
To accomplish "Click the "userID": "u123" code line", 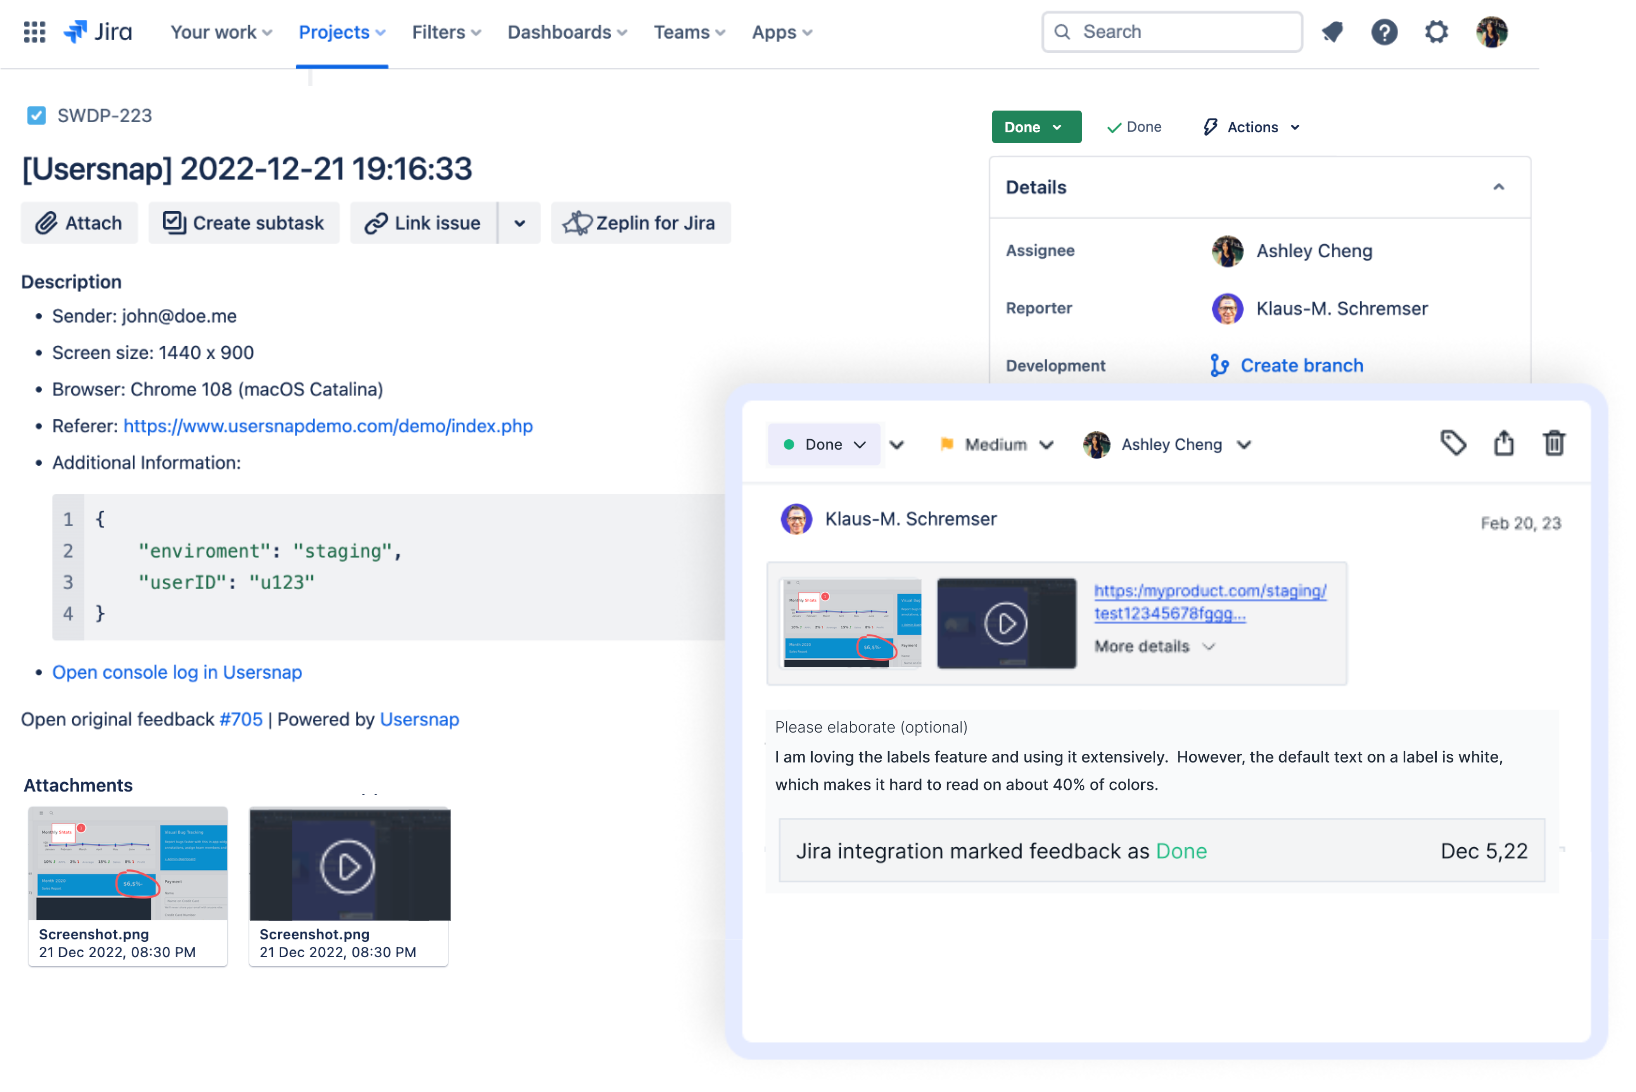I will 226,582.
